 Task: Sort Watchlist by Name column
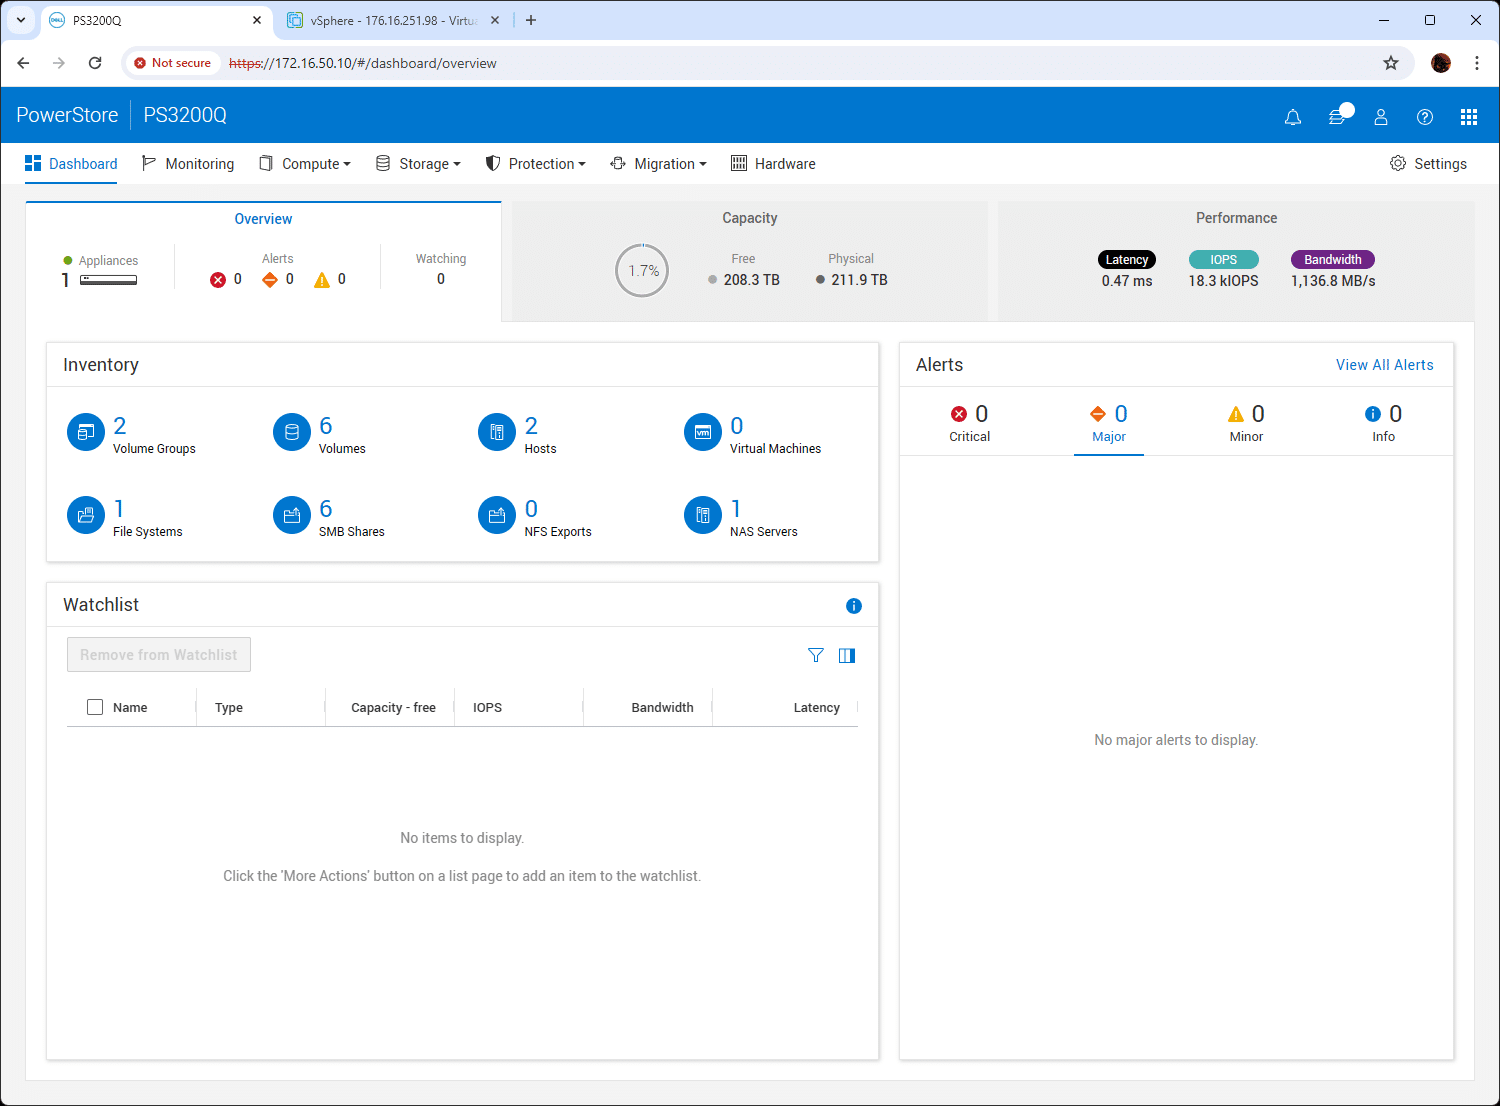pyautogui.click(x=130, y=707)
